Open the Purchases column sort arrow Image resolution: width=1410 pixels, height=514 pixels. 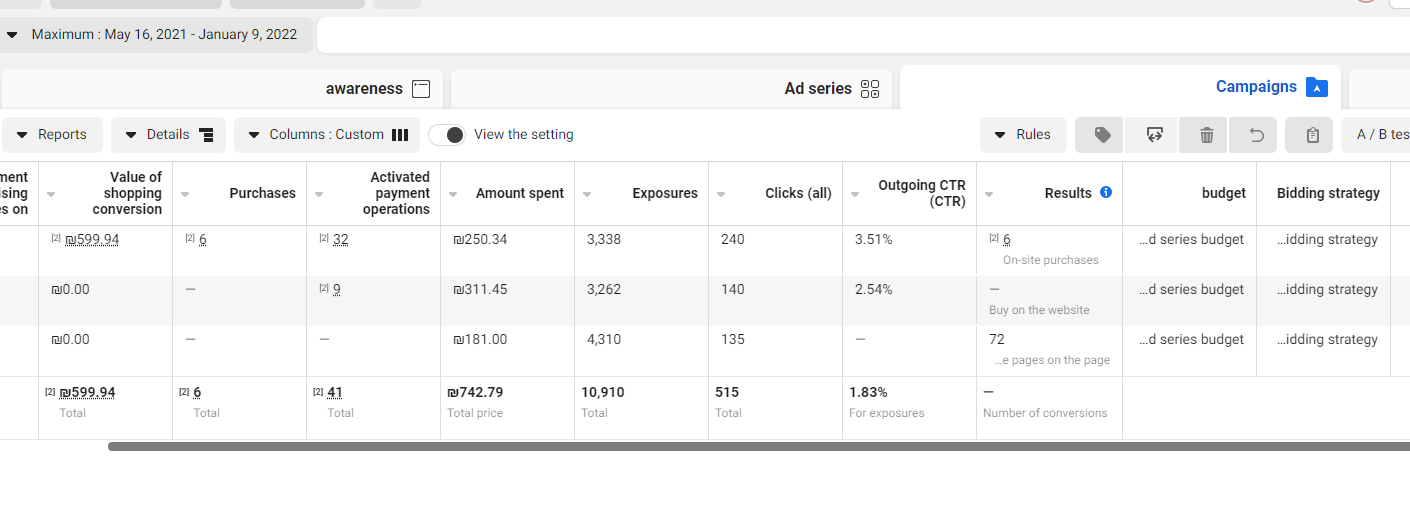point(186,194)
